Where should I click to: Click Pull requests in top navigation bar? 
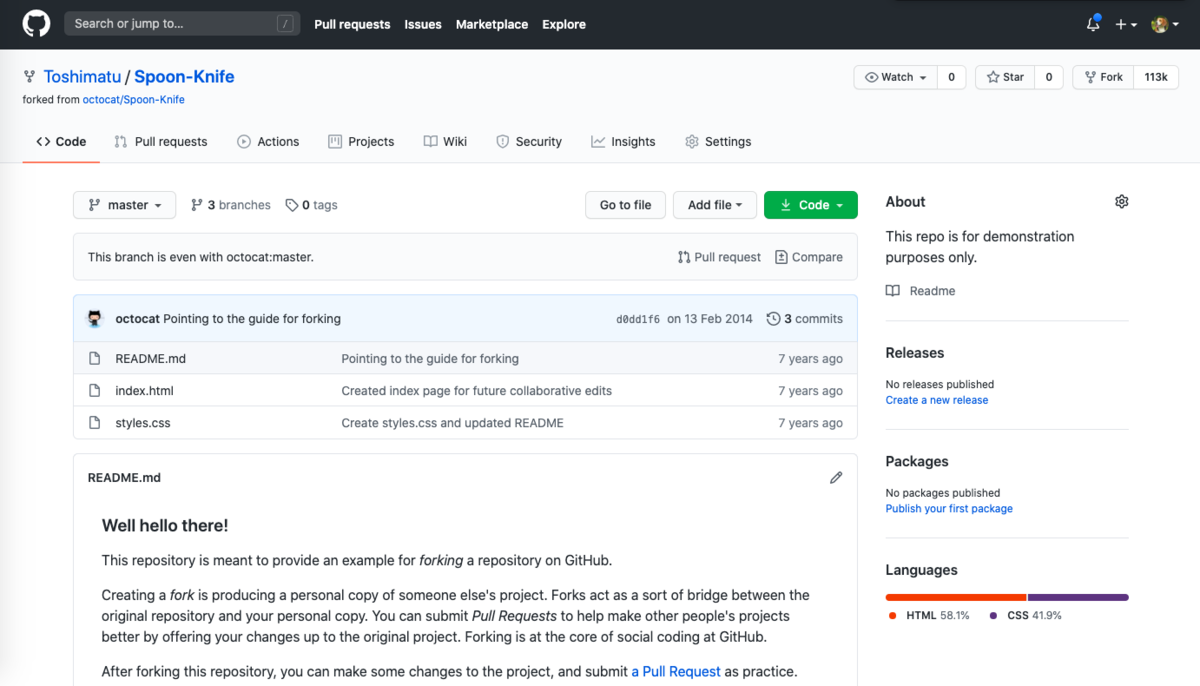click(x=352, y=24)
